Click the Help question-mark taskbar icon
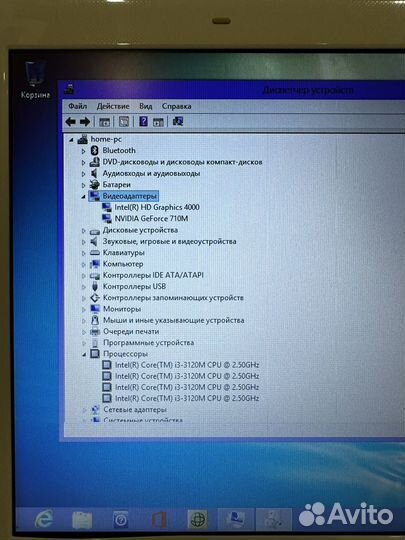 [x=121, y=520]
